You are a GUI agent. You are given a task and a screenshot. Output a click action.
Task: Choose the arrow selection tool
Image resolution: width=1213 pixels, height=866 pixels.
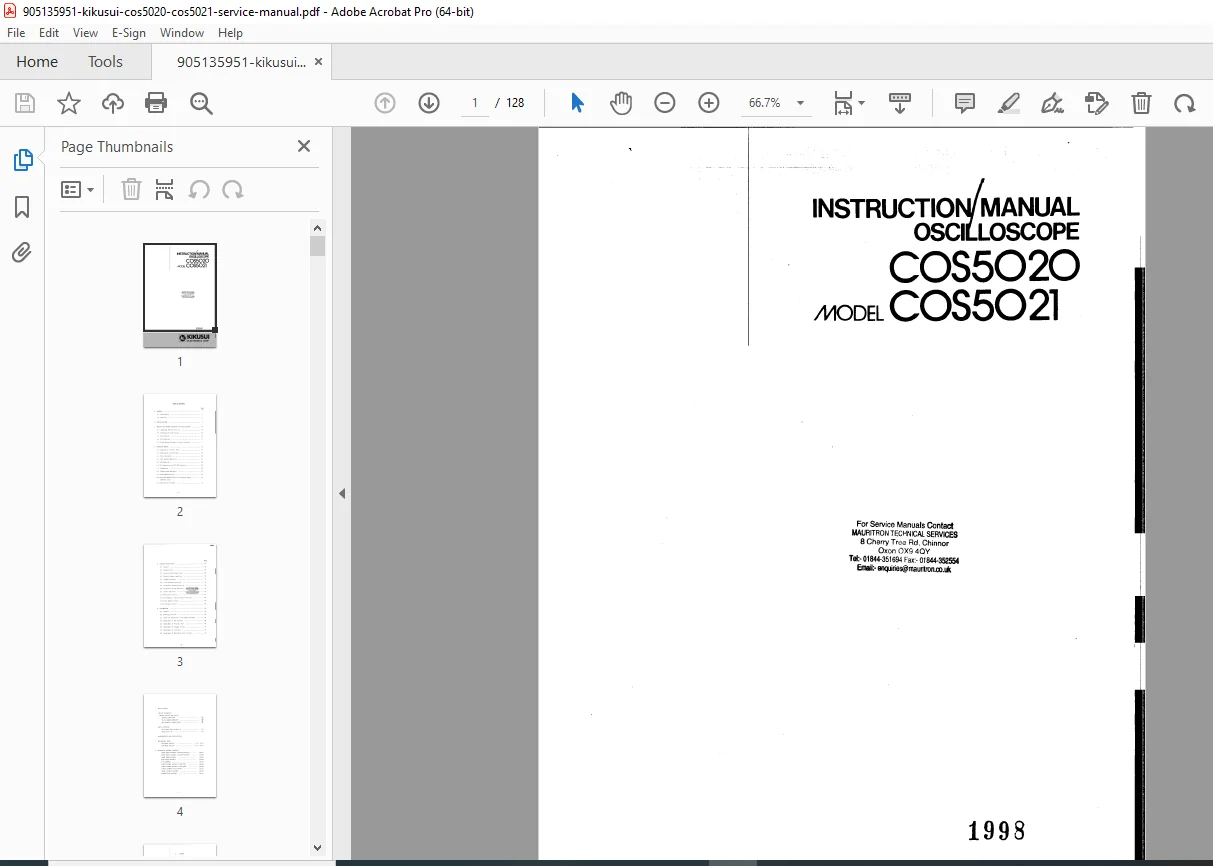pos(577,103)
